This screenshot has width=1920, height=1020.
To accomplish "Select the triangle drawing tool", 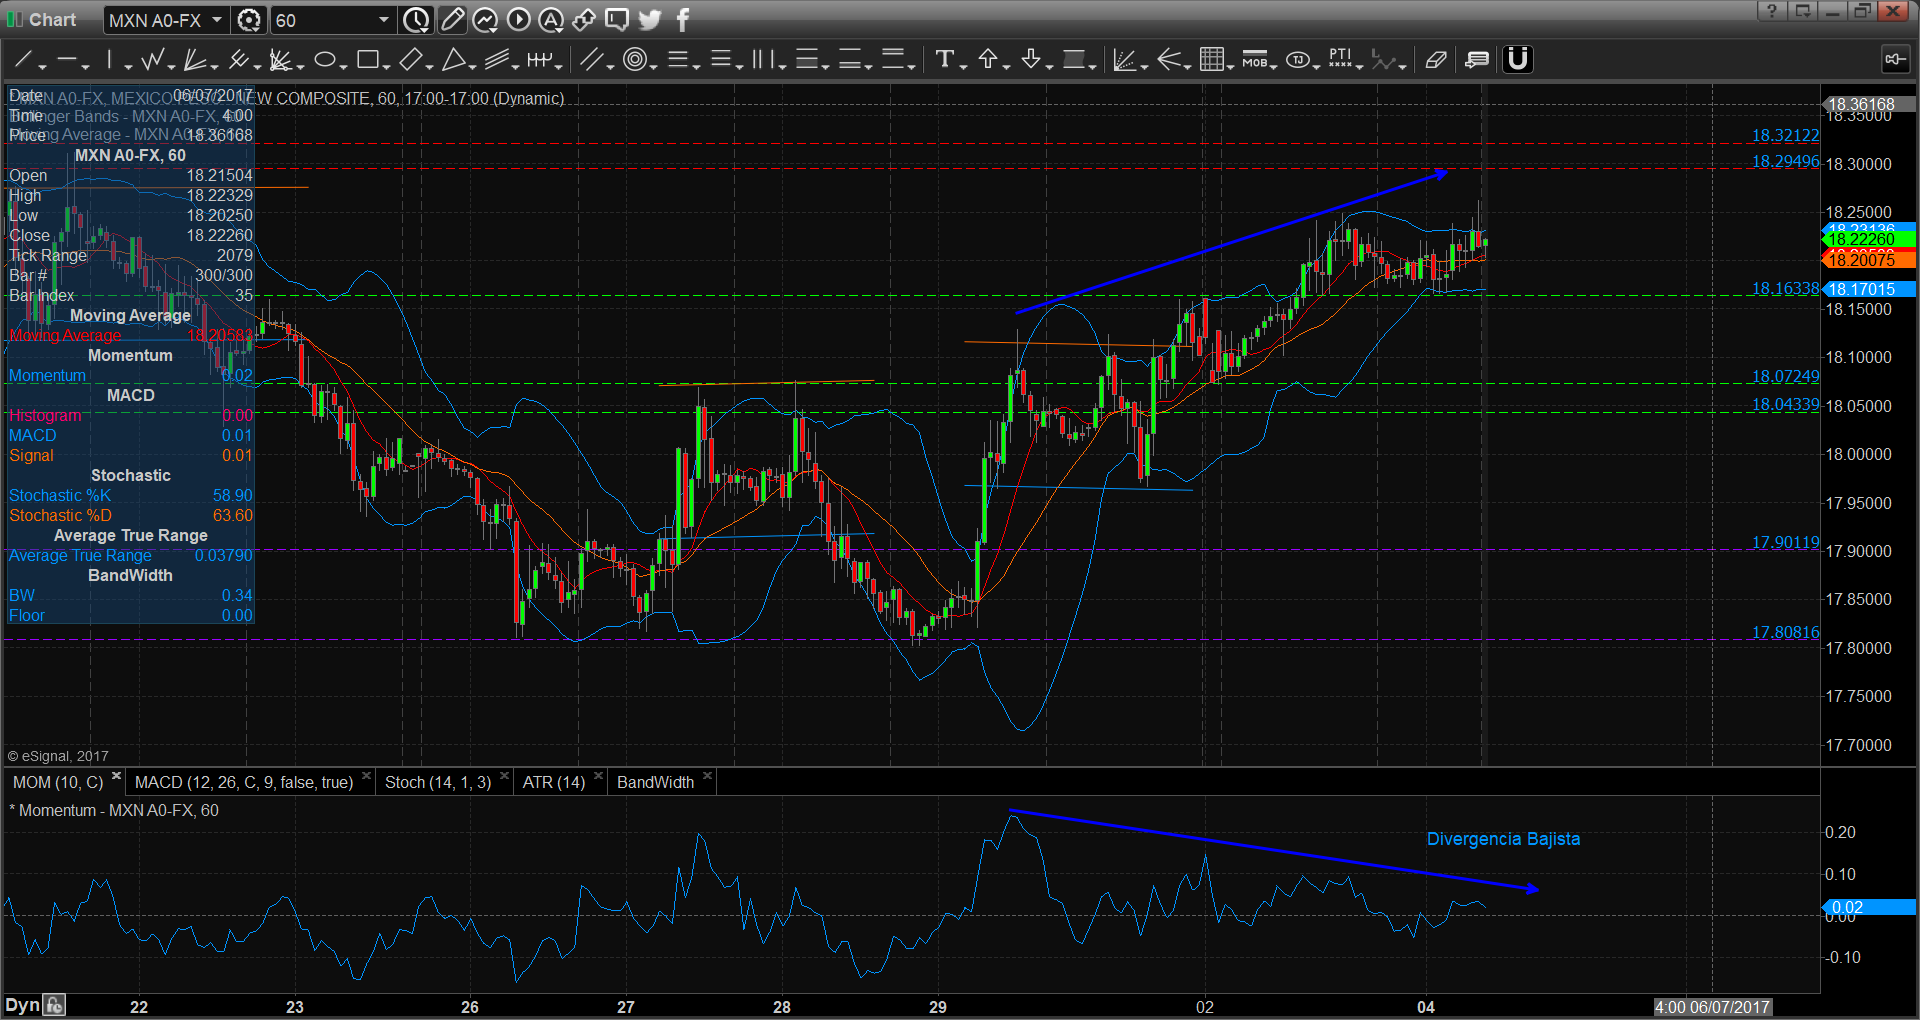I will tap(453, 60).
